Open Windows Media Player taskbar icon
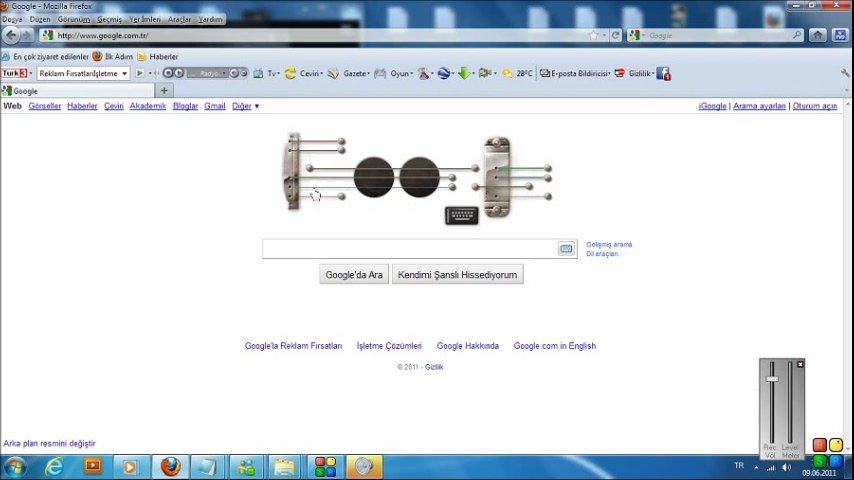The height and width of the screenshot is (480, 854). [x=130, y=467]
